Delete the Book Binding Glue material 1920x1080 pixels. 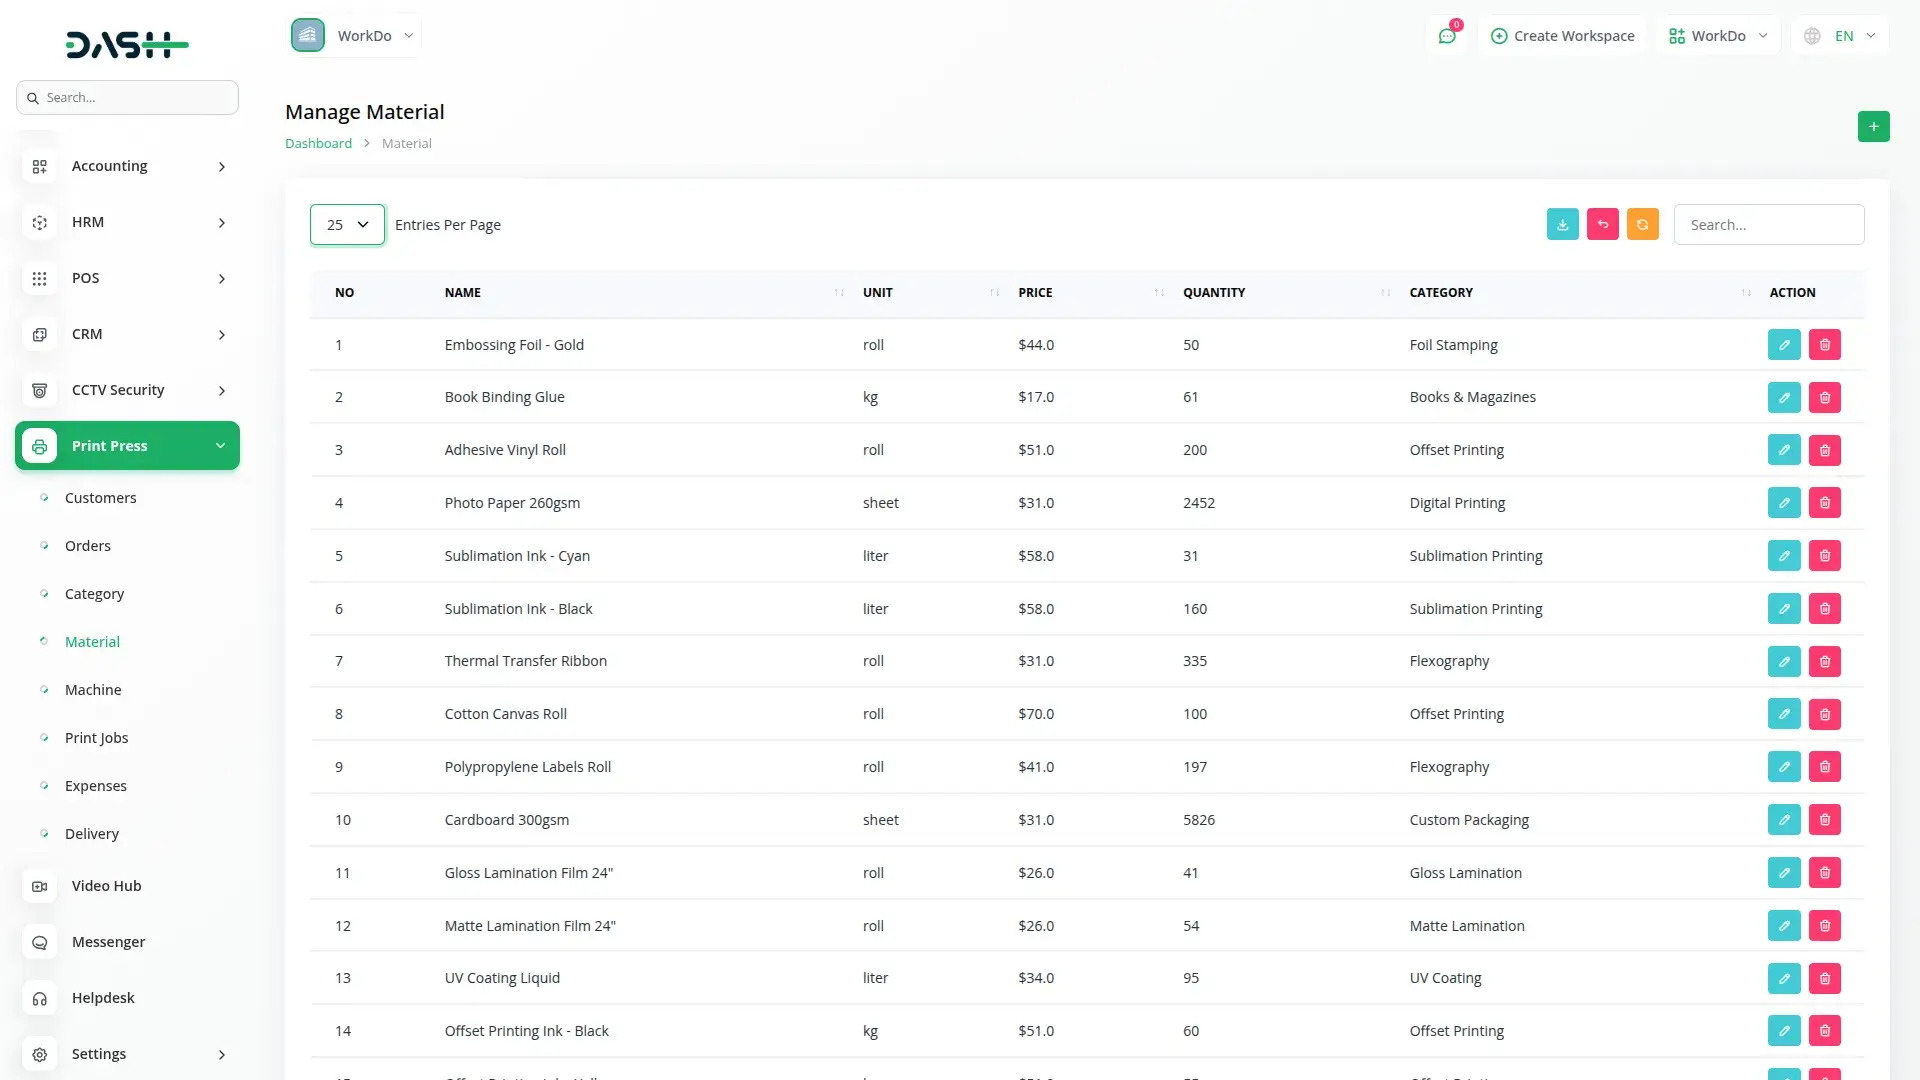point(1824,398)
